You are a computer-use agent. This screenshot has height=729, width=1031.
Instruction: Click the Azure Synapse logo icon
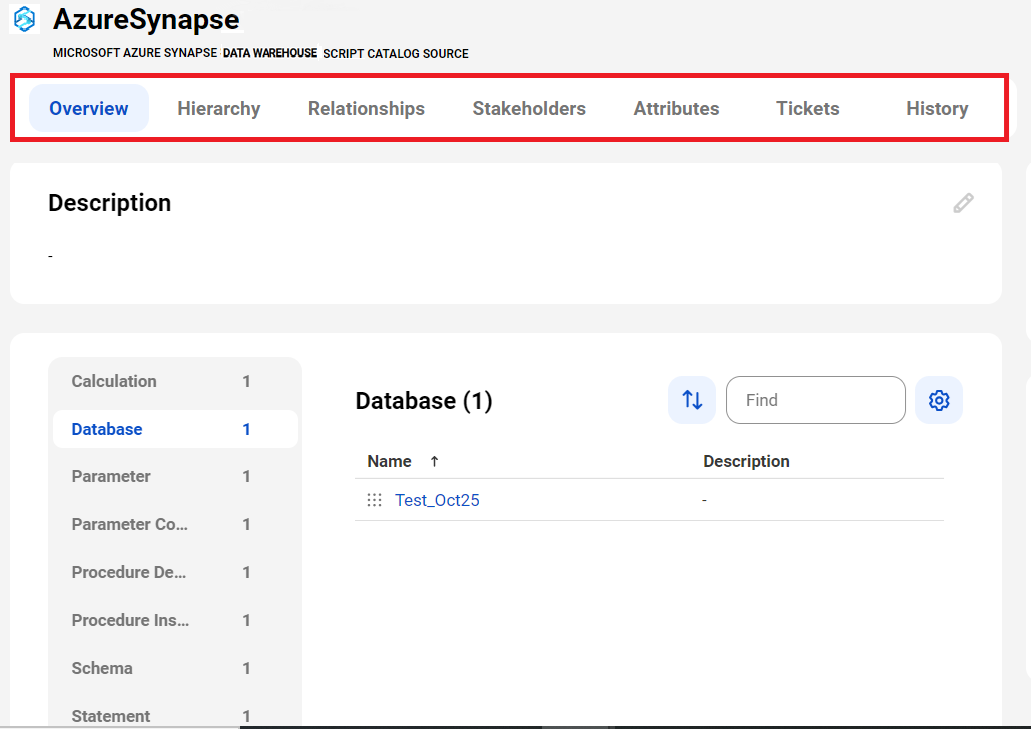(x=24, y=18)
